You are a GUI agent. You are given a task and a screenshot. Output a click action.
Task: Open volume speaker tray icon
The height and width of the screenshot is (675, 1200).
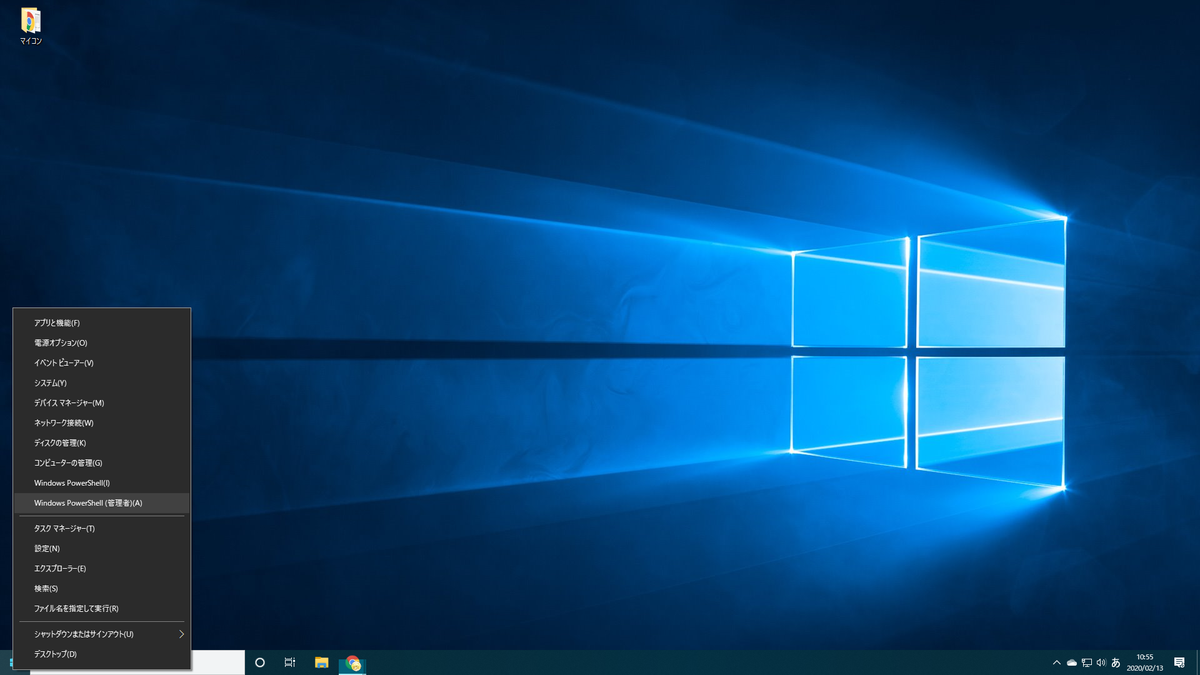(1101, 662)
